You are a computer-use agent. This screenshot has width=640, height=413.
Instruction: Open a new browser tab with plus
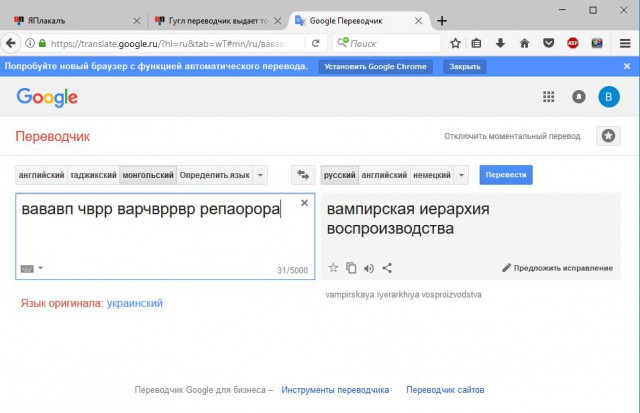(x=442, y=21)
